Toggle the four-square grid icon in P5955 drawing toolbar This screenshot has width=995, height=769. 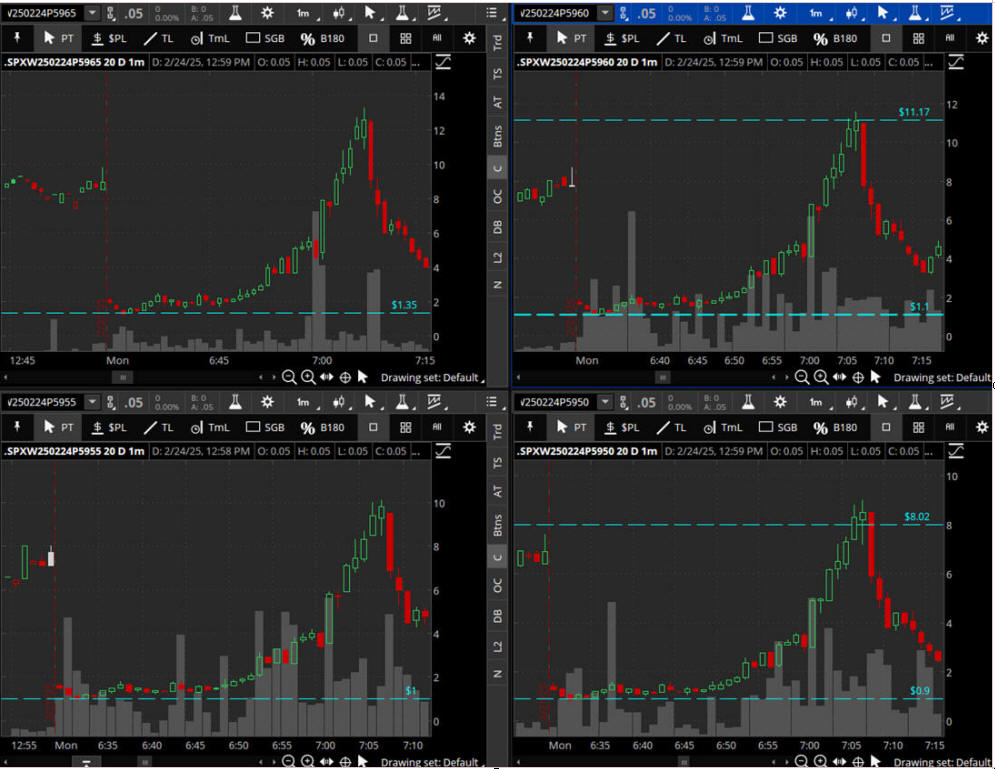pos(405,427)
